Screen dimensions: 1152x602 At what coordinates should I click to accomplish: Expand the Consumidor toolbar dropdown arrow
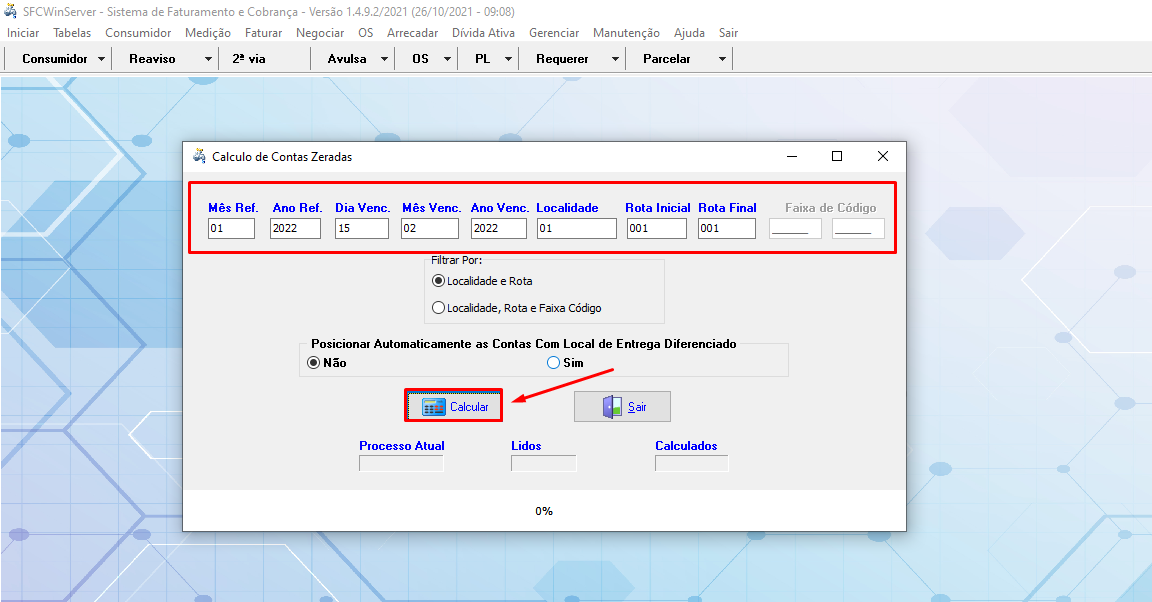[102, 59]
